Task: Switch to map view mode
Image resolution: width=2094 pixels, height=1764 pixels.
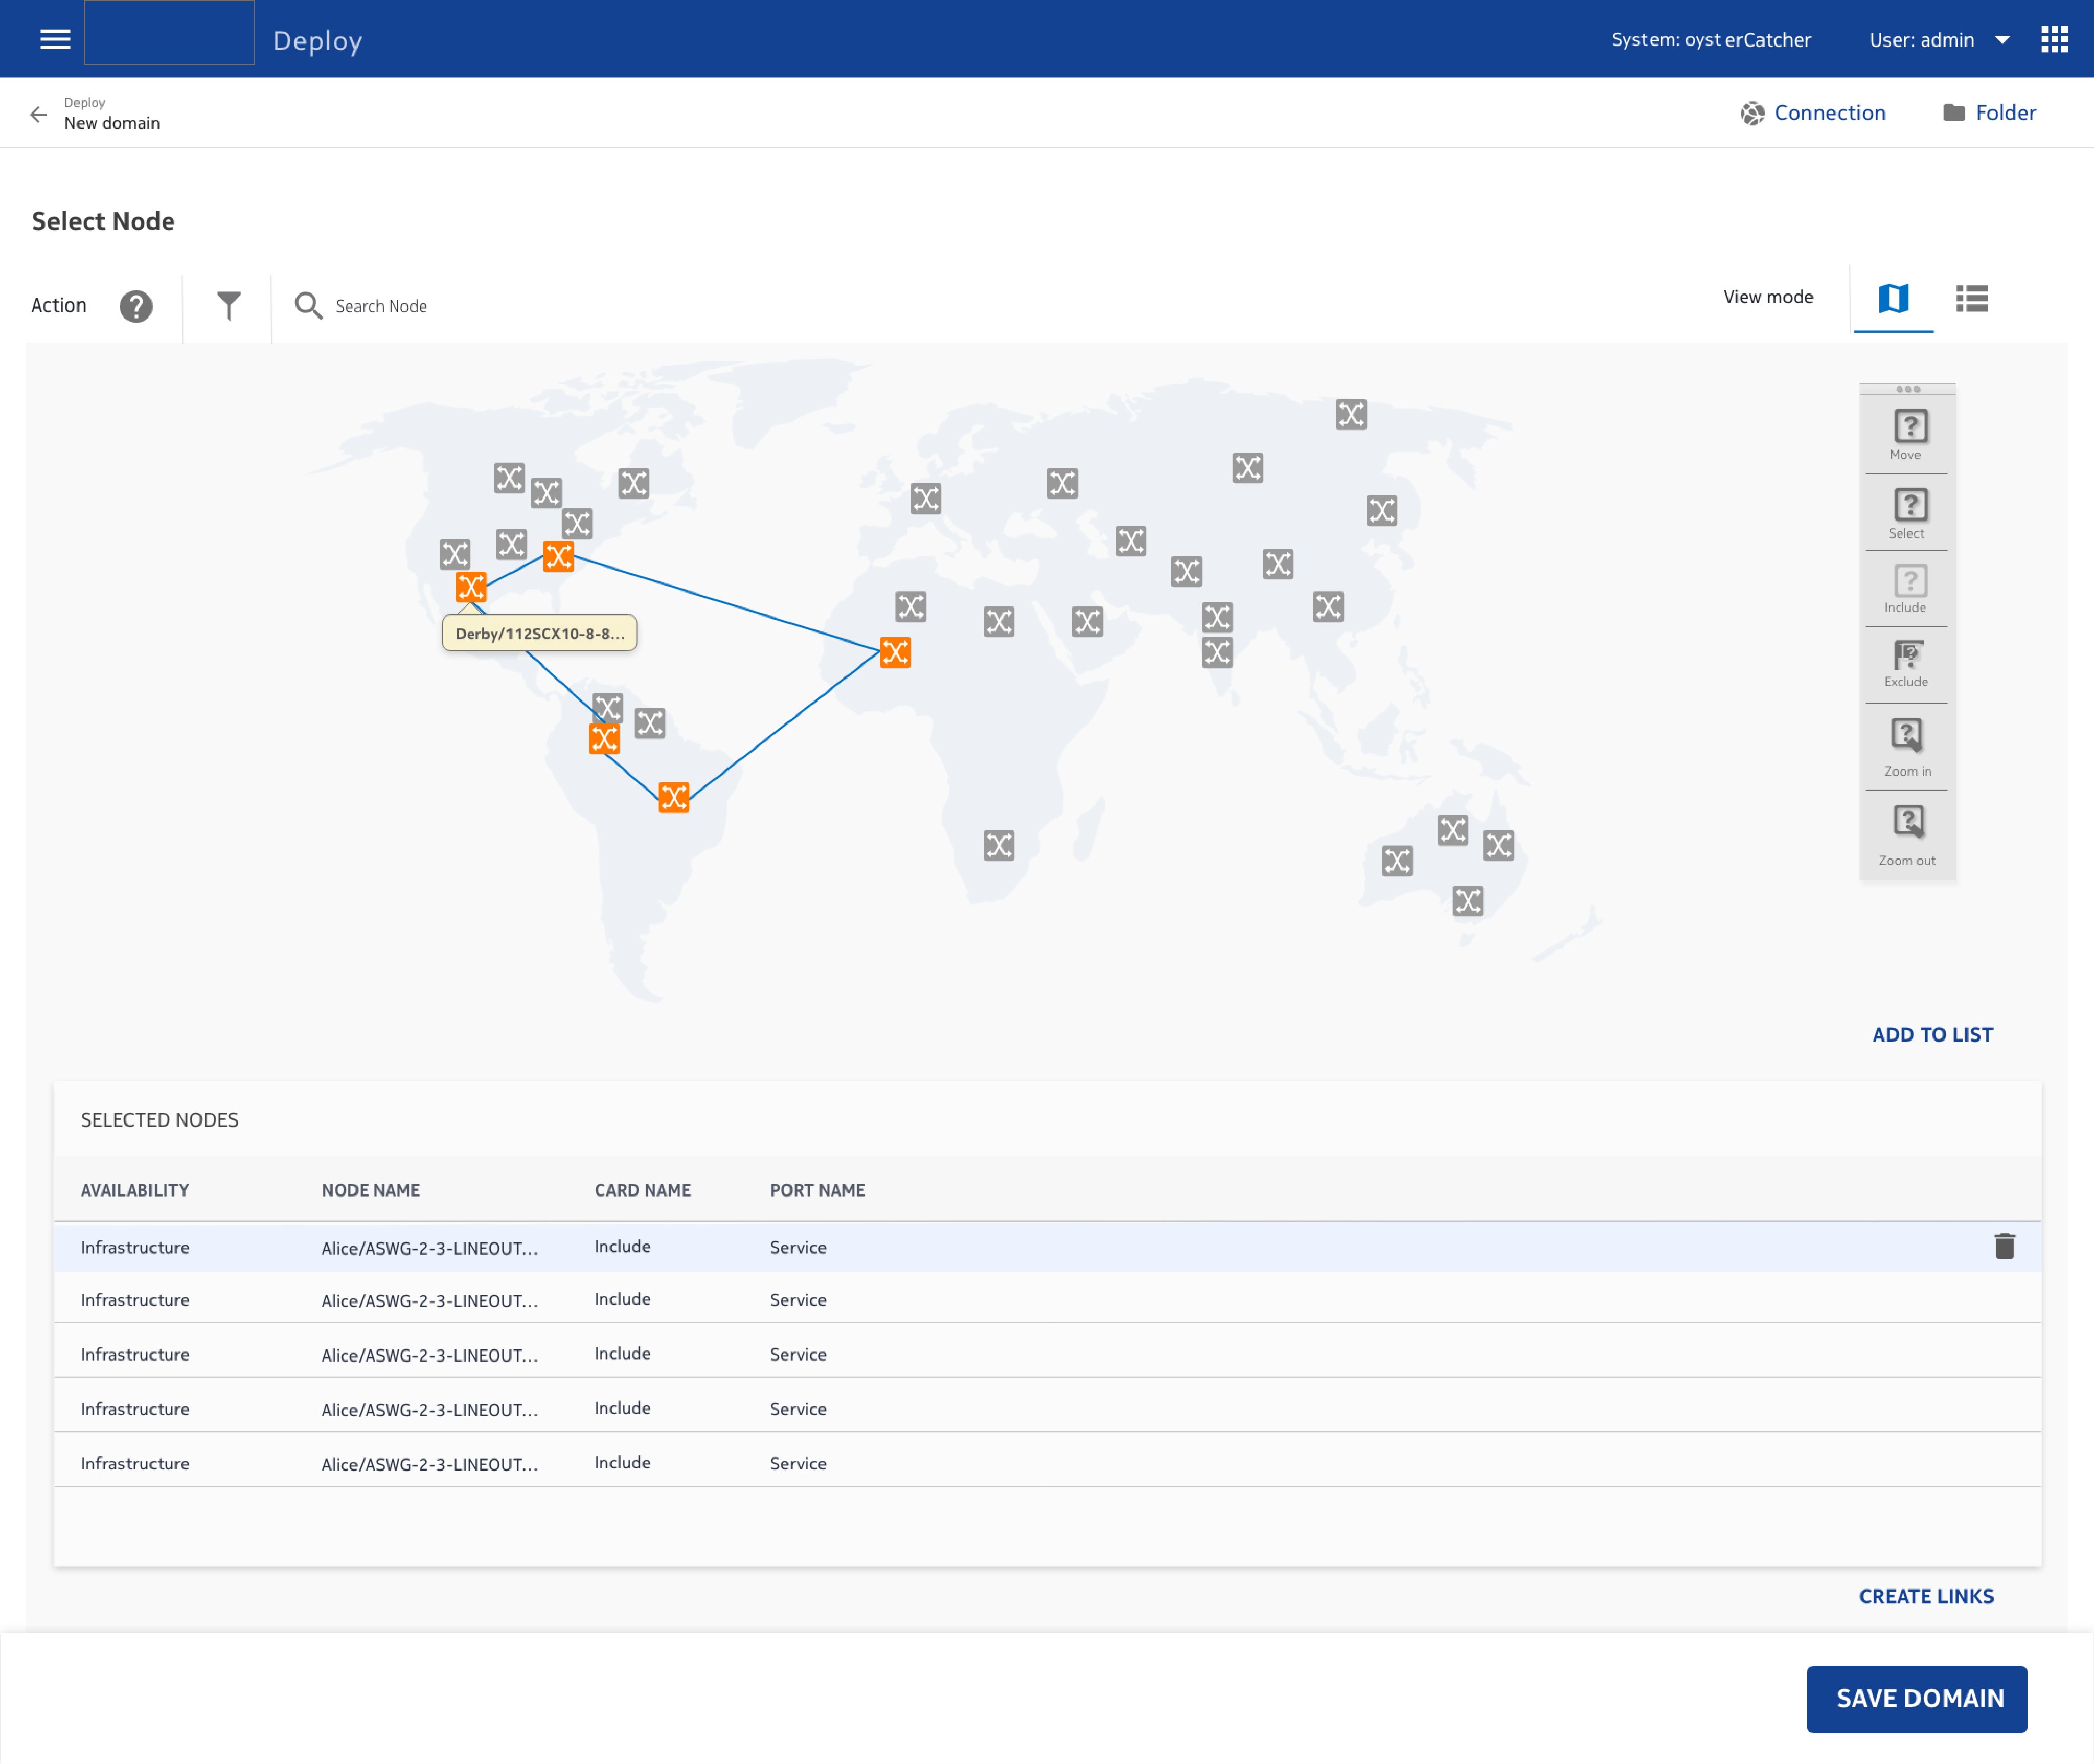Action: [x=1893, y=298]
